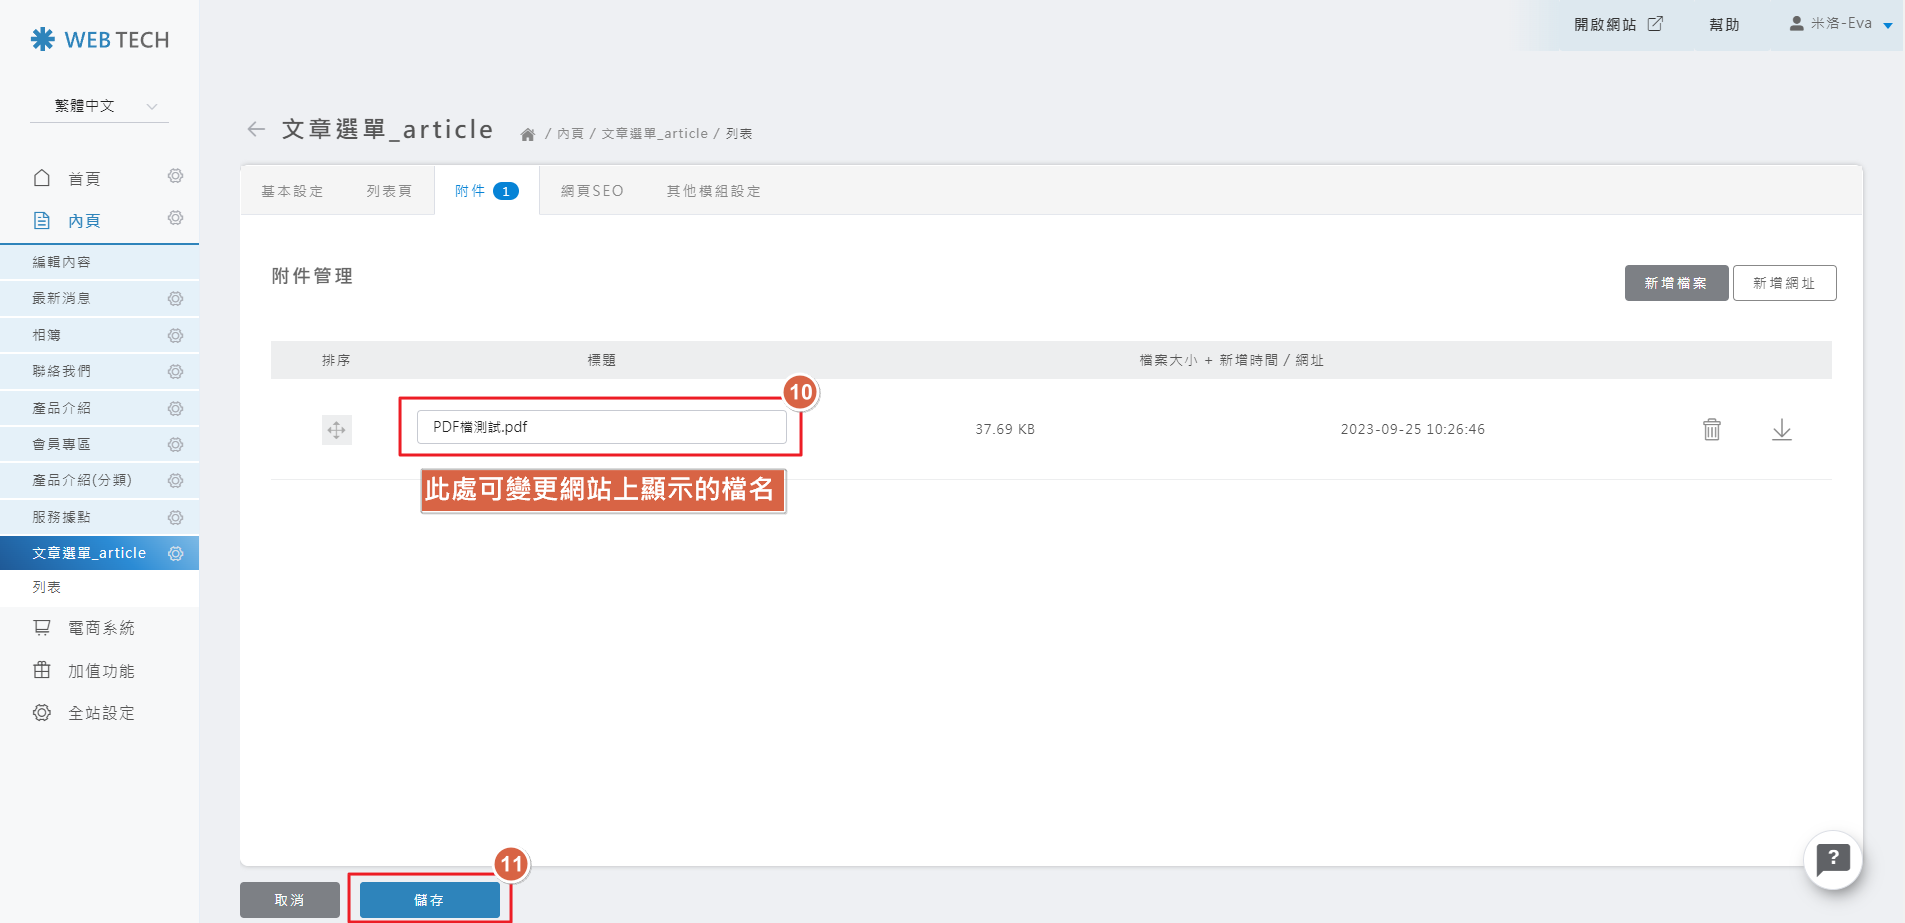
Task: Open the help chat bubble icon
Action: [1832, 859]
